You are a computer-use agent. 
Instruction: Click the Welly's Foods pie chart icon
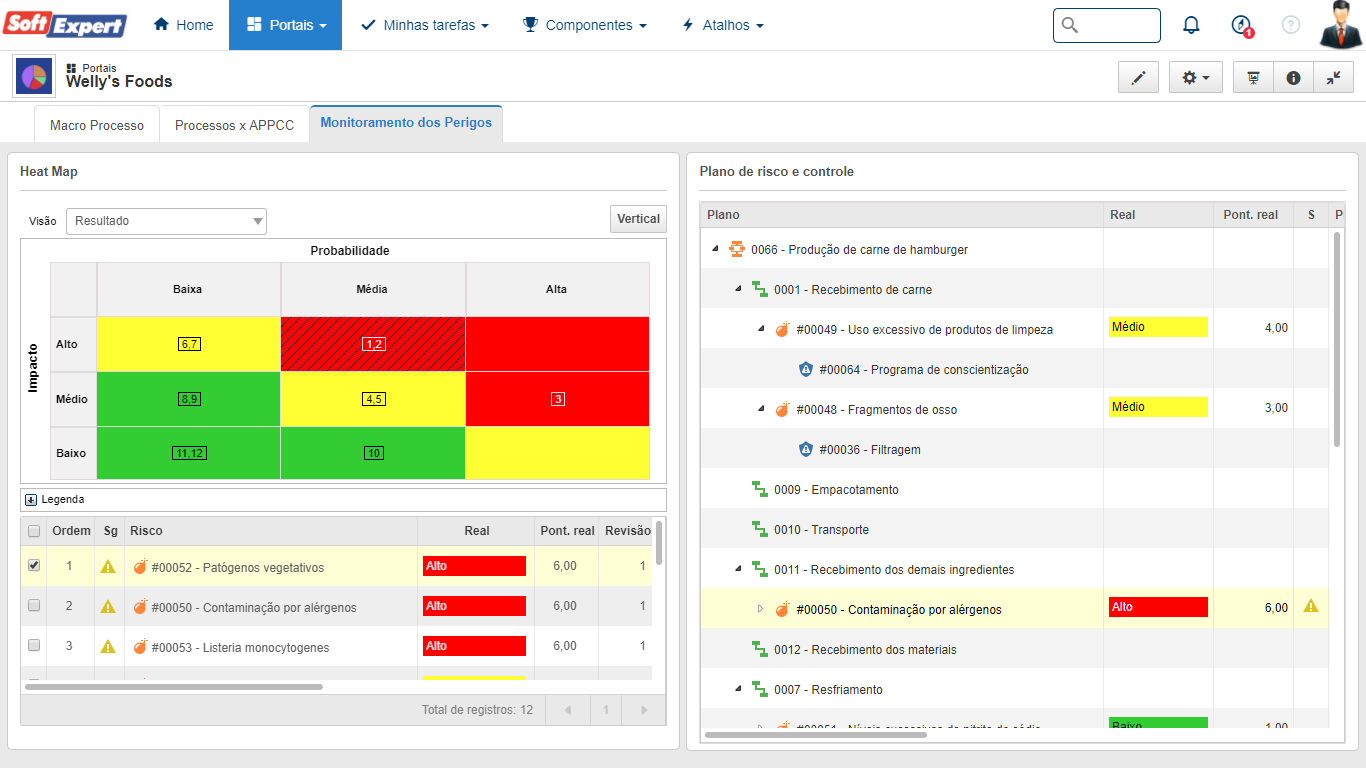(x=34, y=76)
